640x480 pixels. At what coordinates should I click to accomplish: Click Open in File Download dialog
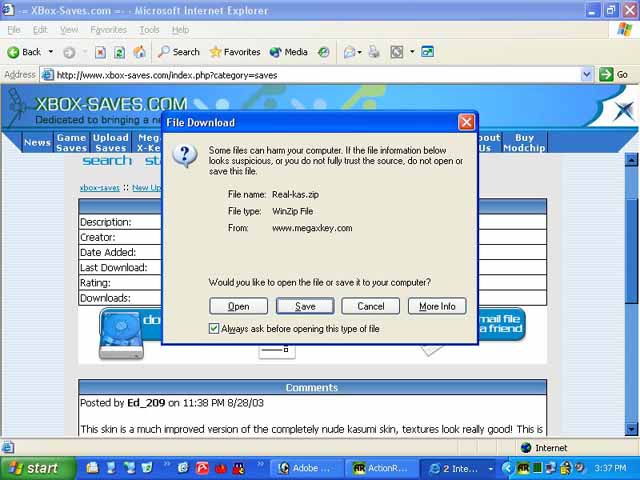(238, 306)
